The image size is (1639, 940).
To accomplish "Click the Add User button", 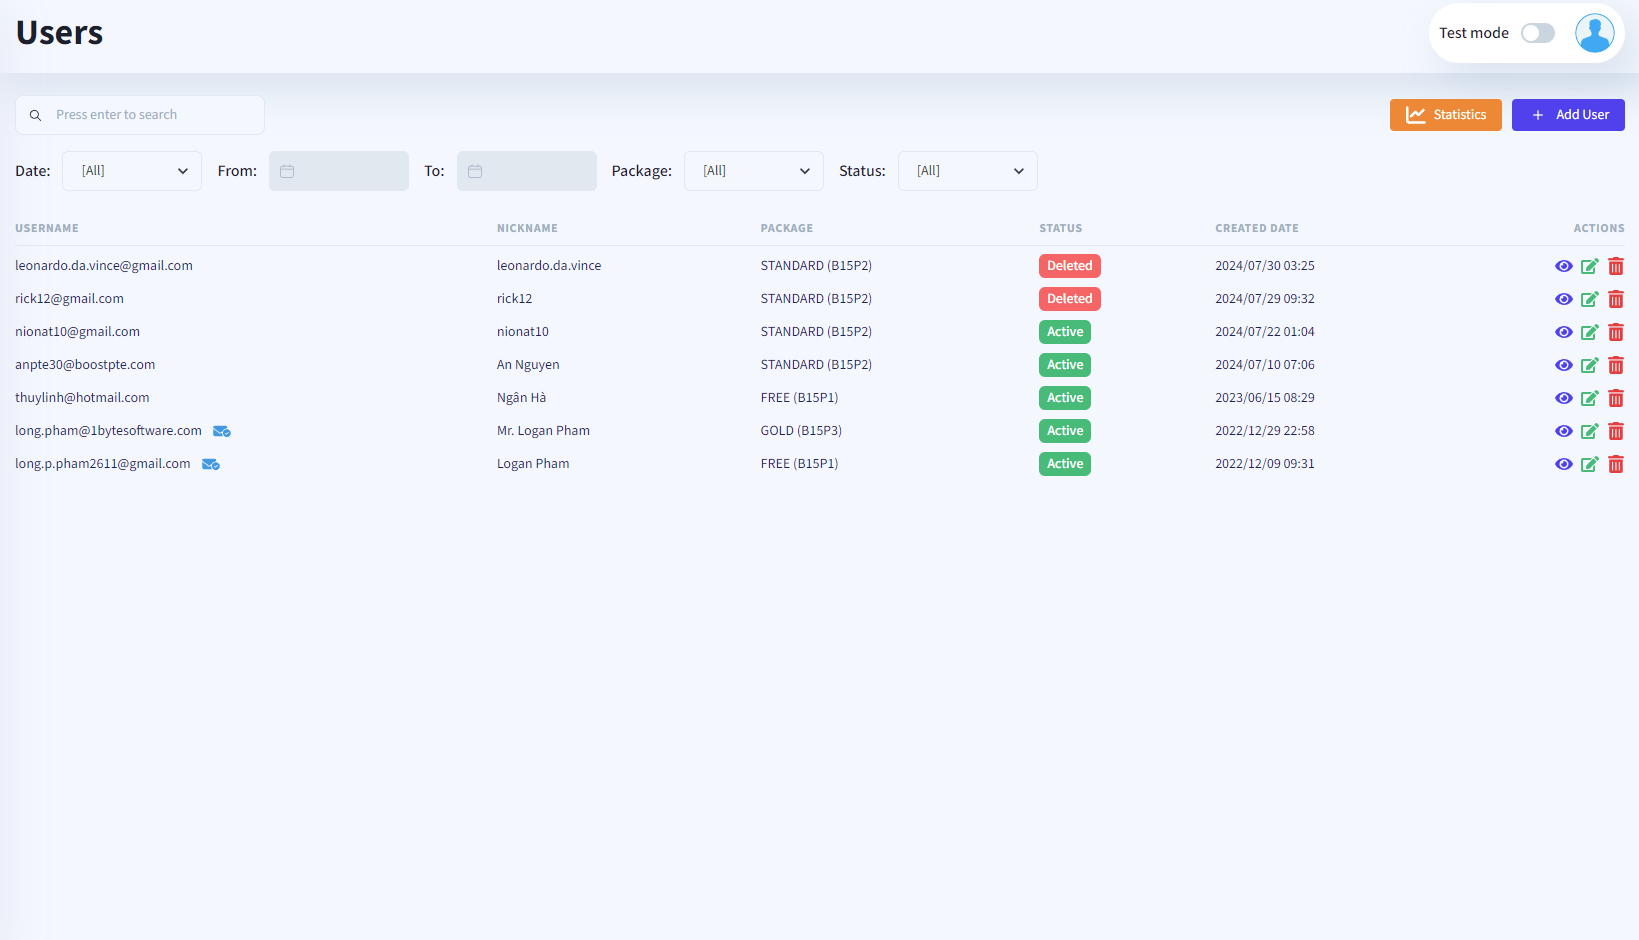I will (x=1567, y=115).
